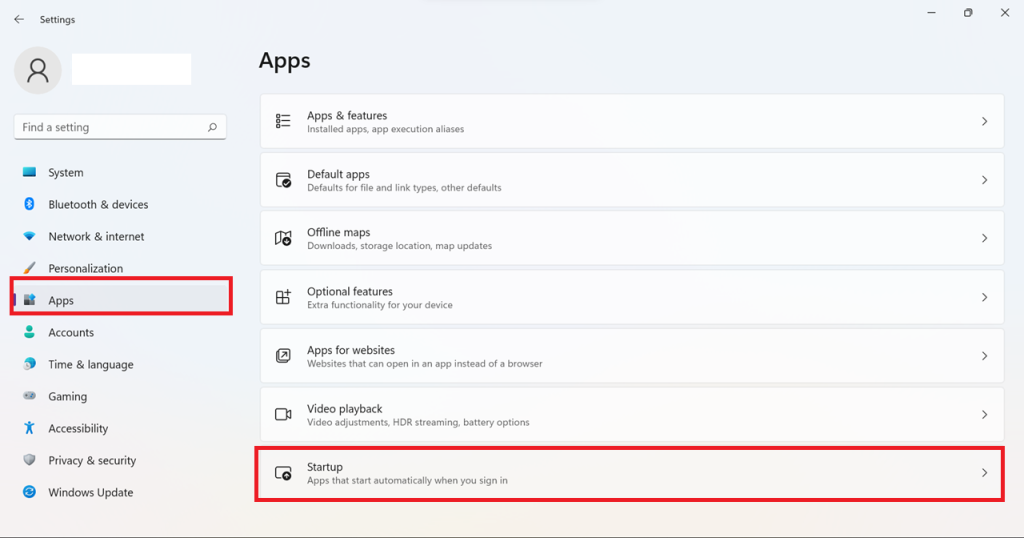Click the search magnifier icon
Image resolution: width=1024 pixels, height=538 pixels.
pos(212,127)
